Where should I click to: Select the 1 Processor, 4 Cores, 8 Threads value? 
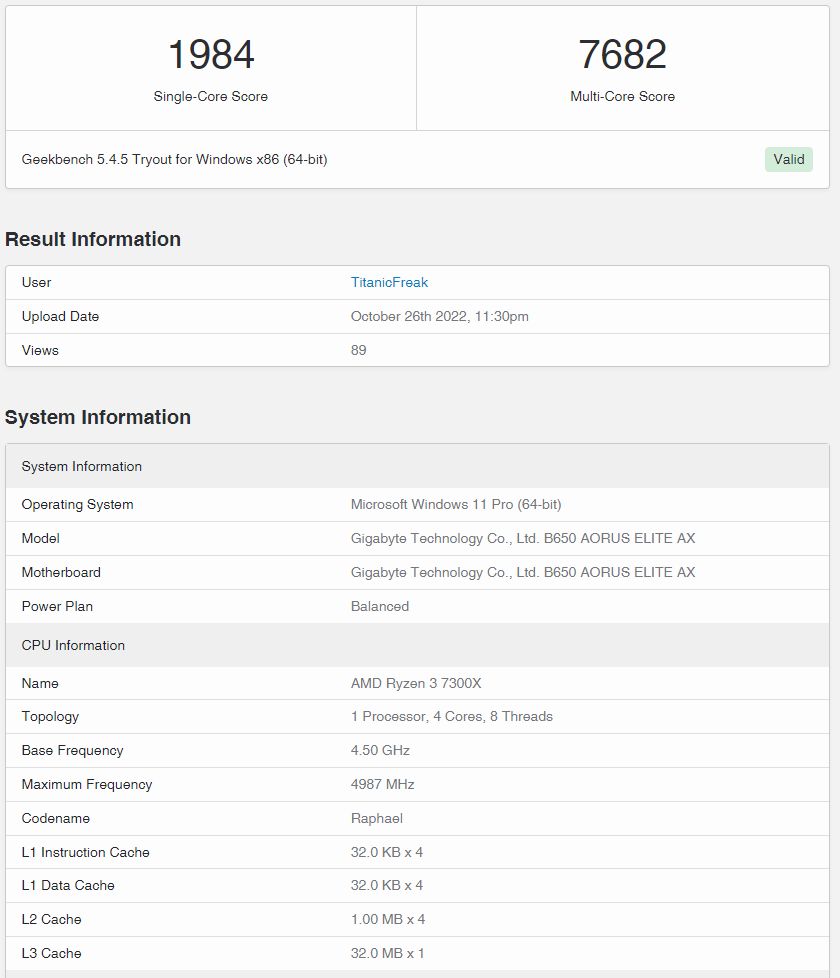pyautogui.click(x=451, y=716)
